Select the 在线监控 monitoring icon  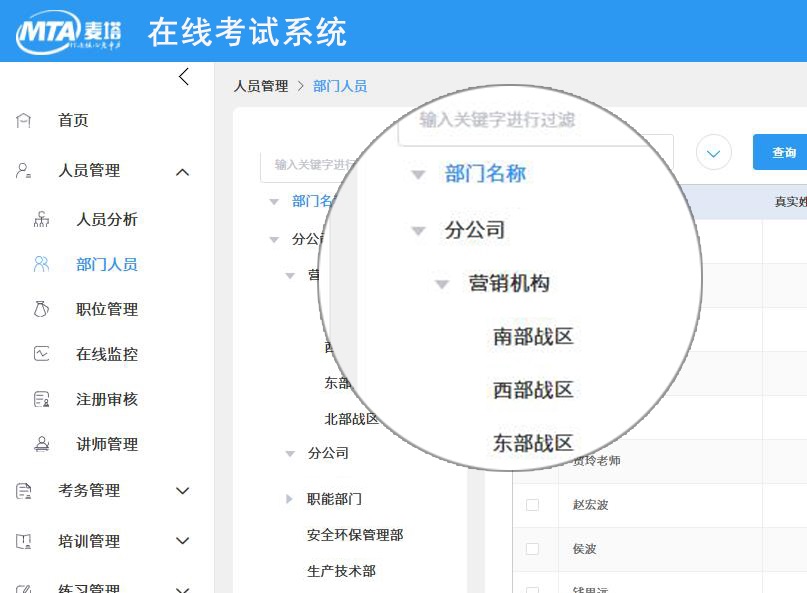pyautogui.click(x=43, y=354)
